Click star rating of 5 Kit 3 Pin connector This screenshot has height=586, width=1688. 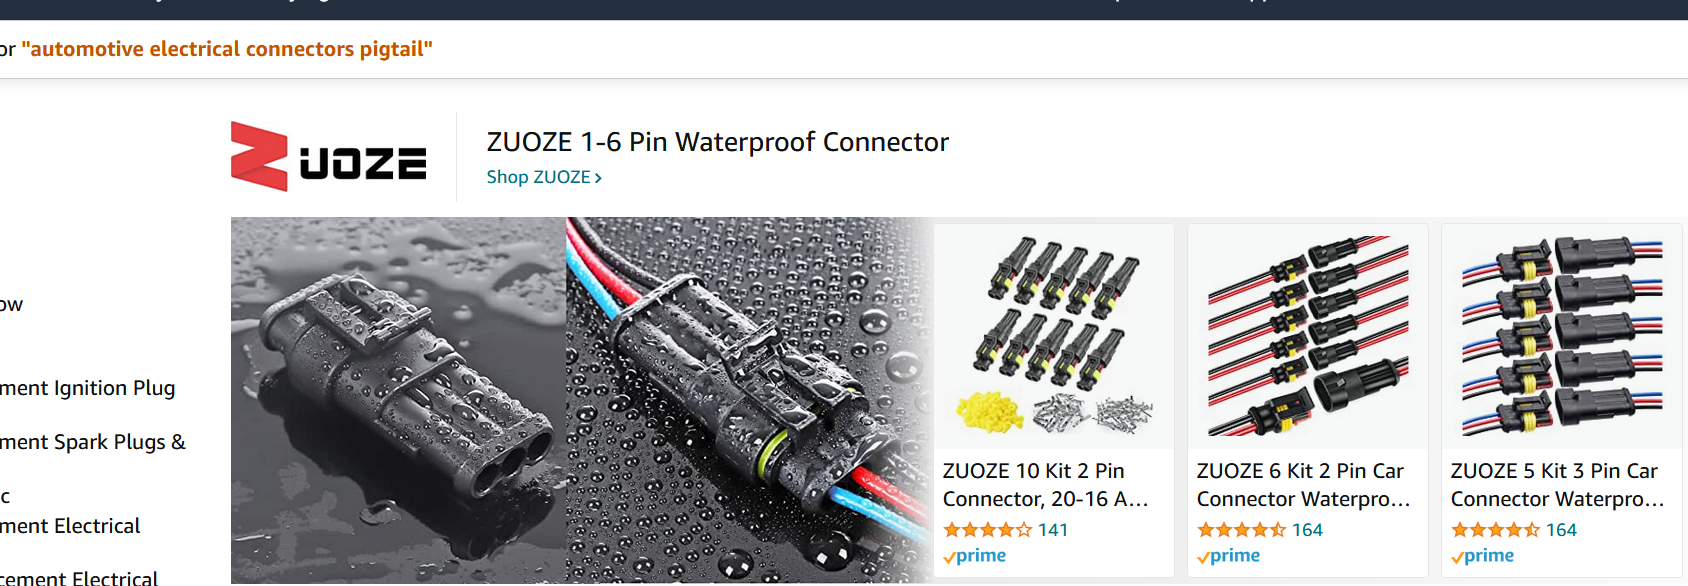1495,530
